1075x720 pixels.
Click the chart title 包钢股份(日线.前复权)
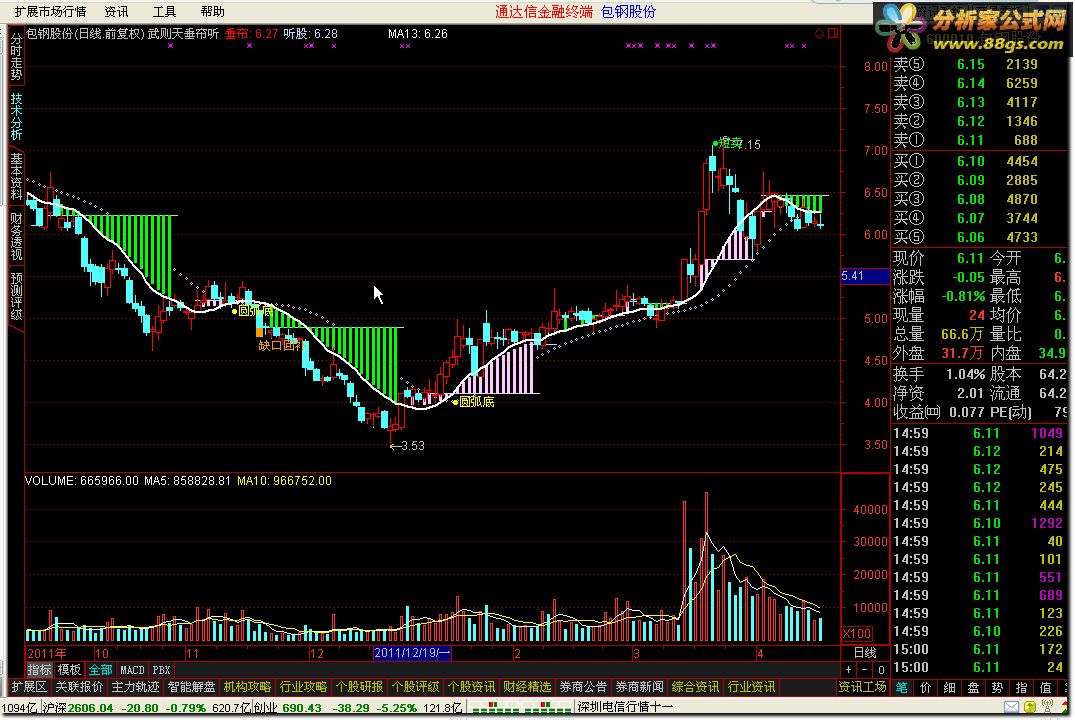pyautogui.click(x=86, y=34)
